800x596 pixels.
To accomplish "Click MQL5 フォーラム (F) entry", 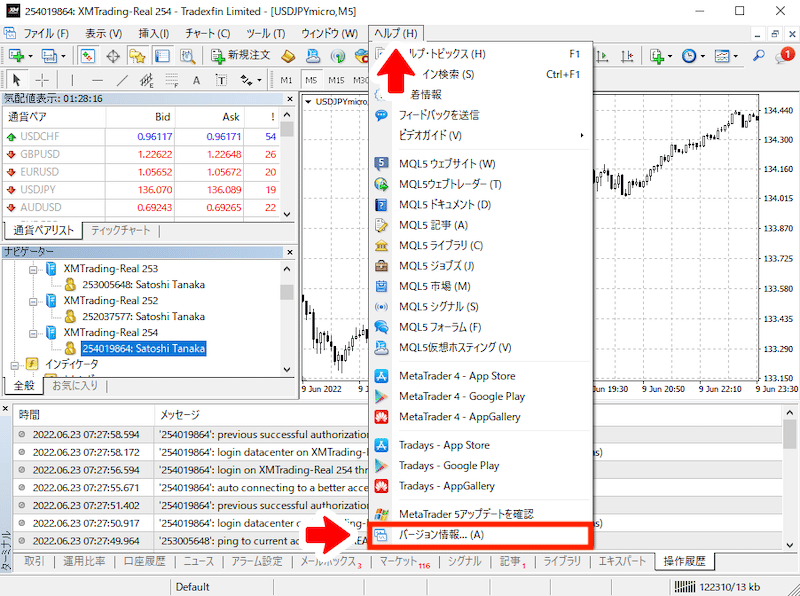I will point(480,327).
